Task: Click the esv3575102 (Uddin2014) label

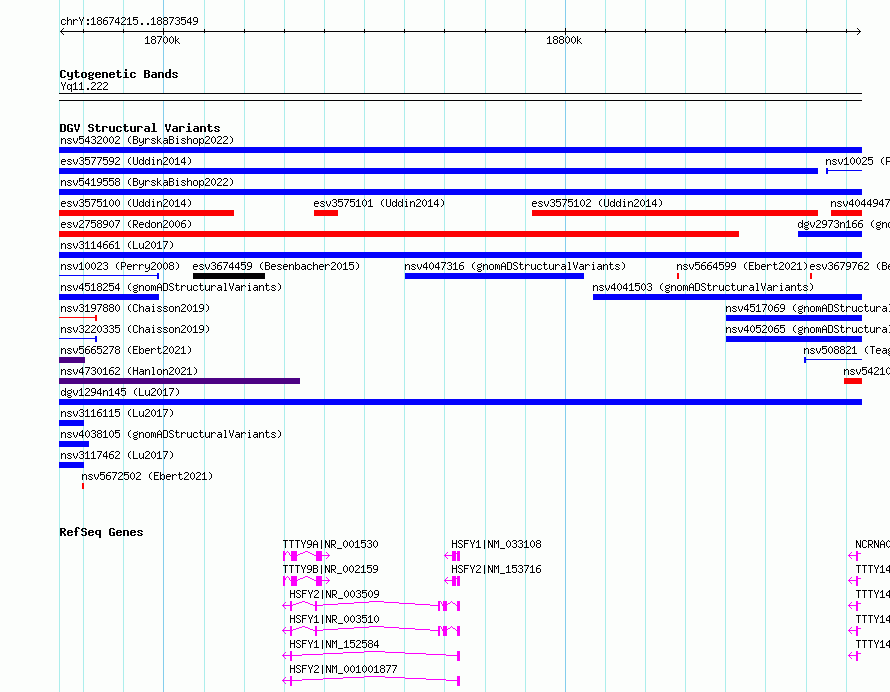Action: [597, 203]
